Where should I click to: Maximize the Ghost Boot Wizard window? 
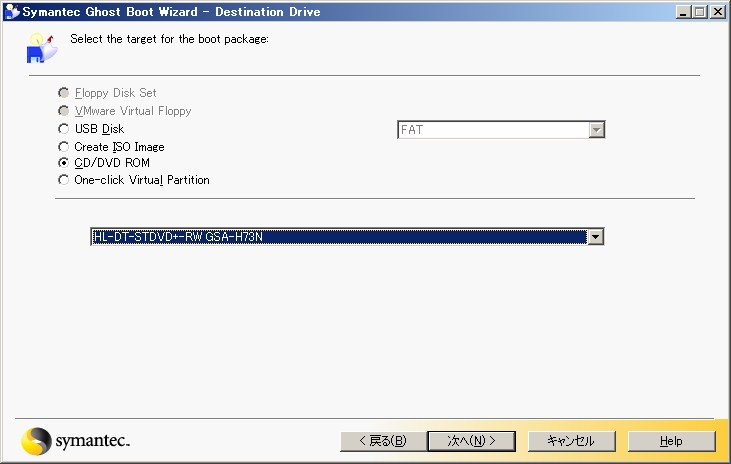[x=699, y=11]
